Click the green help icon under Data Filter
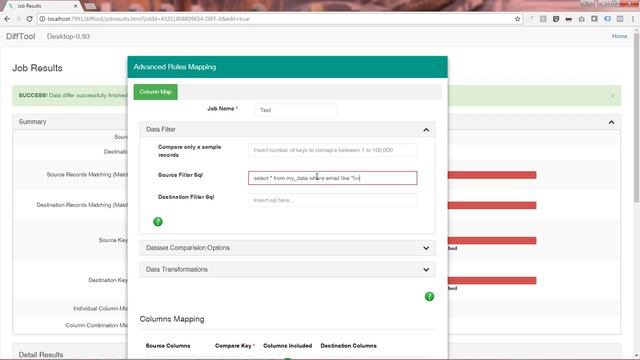 click(x=158, y=222)
